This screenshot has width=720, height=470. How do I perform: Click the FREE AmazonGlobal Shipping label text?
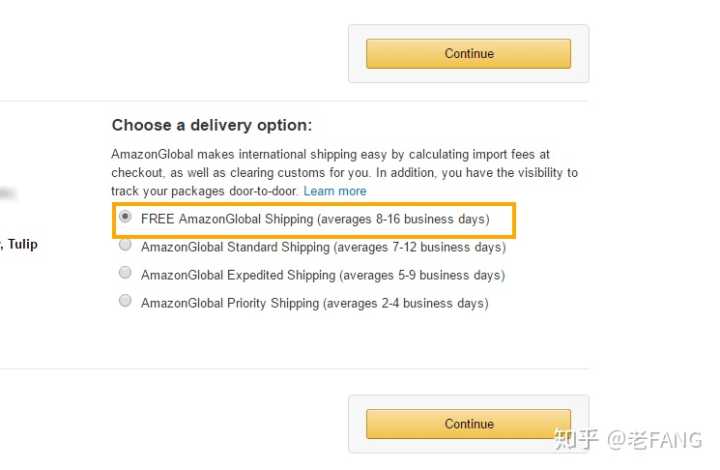[315, 218]
